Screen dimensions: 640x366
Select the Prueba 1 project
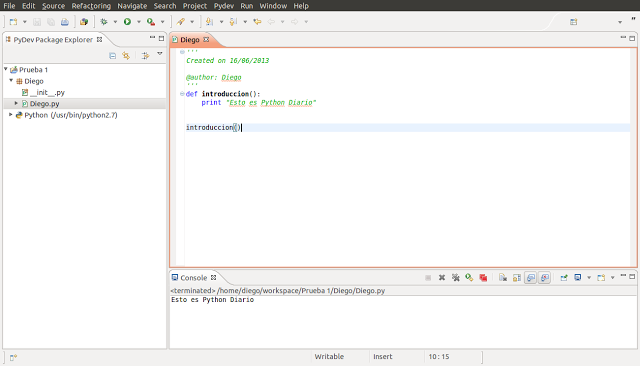pyautogui.click(x=33, y=70)
